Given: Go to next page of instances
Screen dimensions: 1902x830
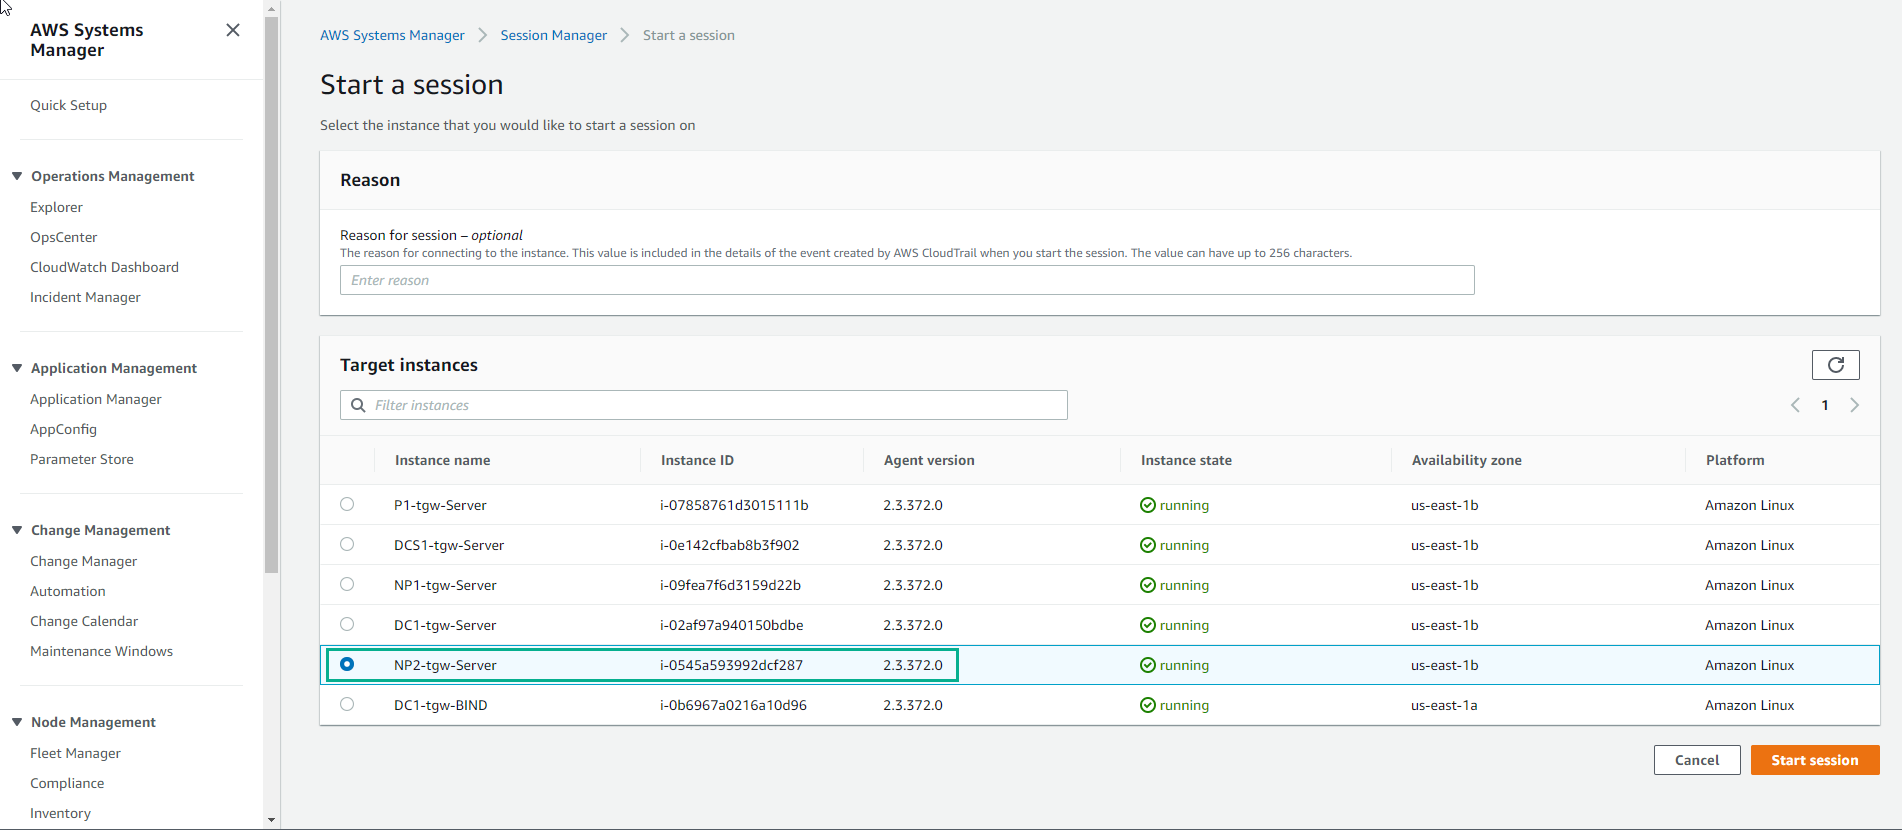Looking at the screenshot, I should [x=1855, y=405].
